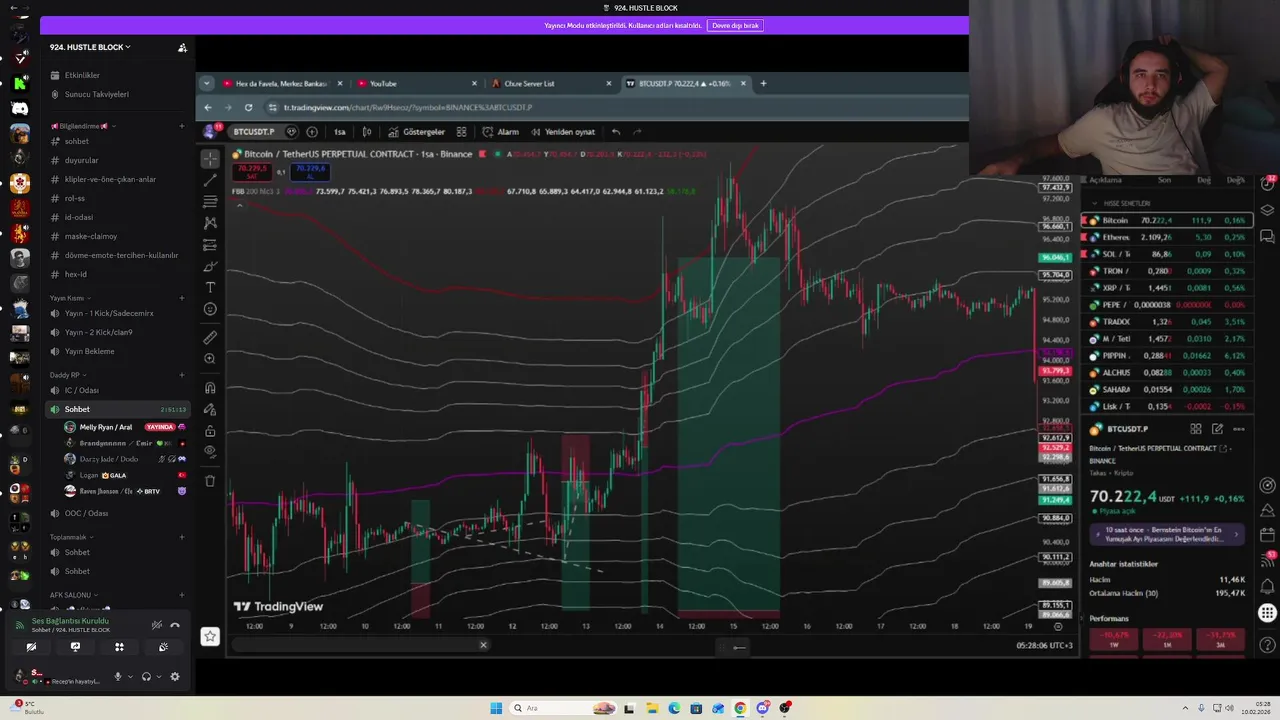Open the 1sa timeframe dropdown

tap(340, 131)
